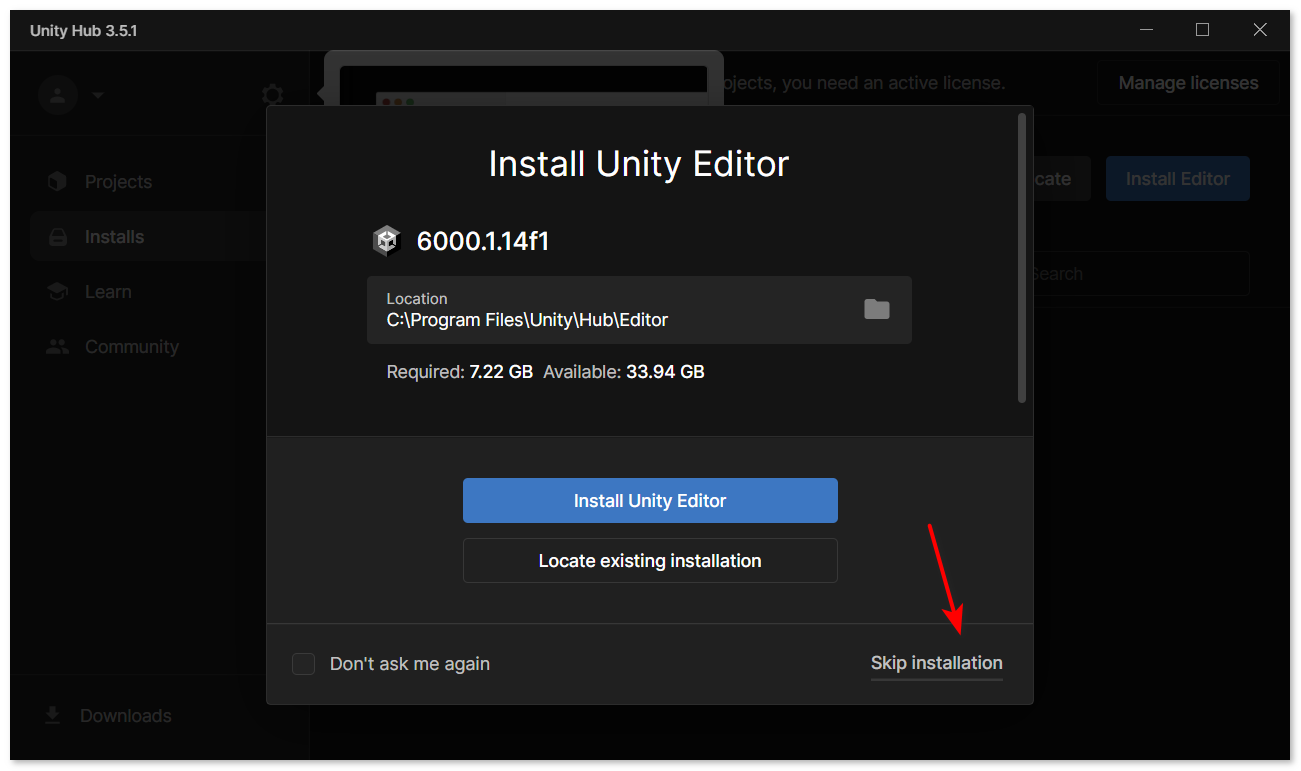Open the Preferences gear icon
The image size is (1301, 771).
(x=272, y=95)
